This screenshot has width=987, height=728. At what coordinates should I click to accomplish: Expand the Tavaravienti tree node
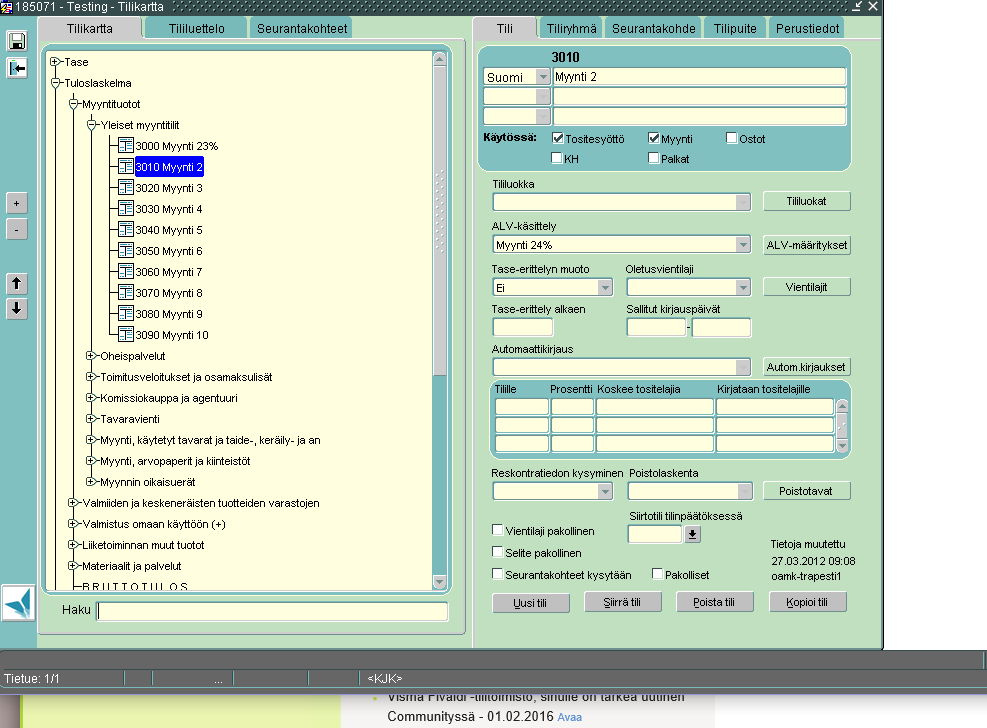tap(91, 418)
